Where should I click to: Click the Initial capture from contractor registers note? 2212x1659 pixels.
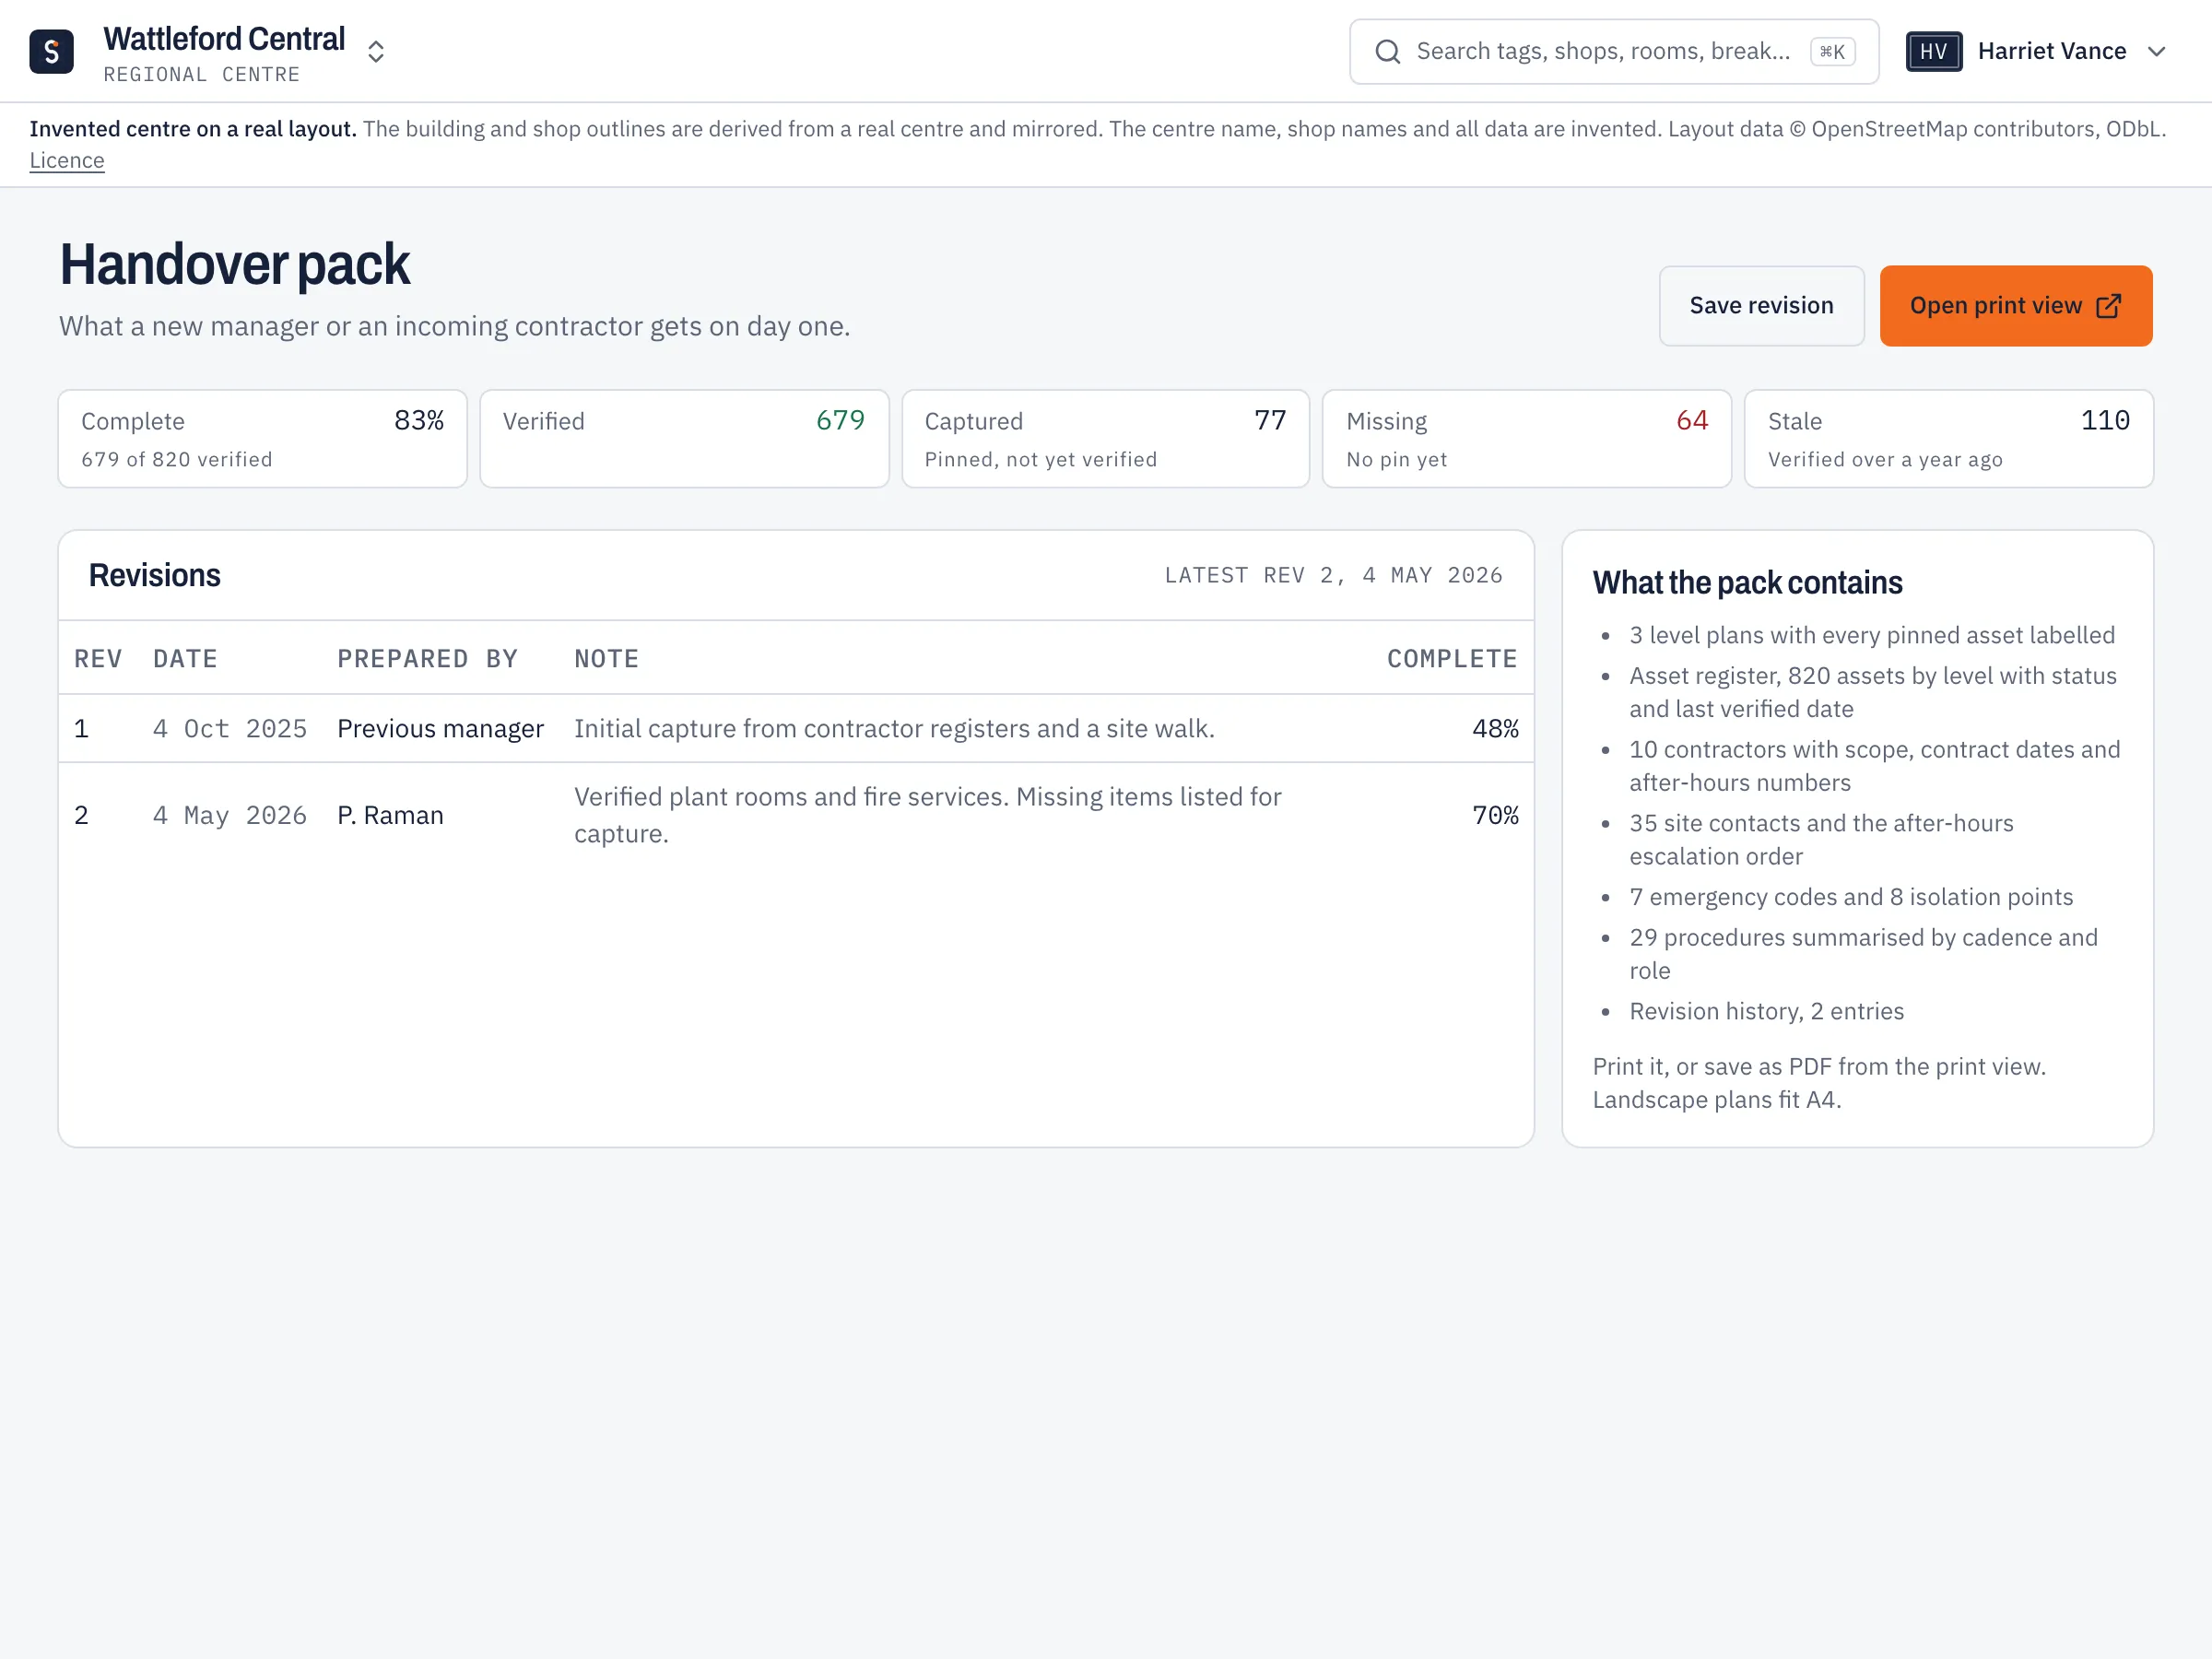tap(894, 729)
